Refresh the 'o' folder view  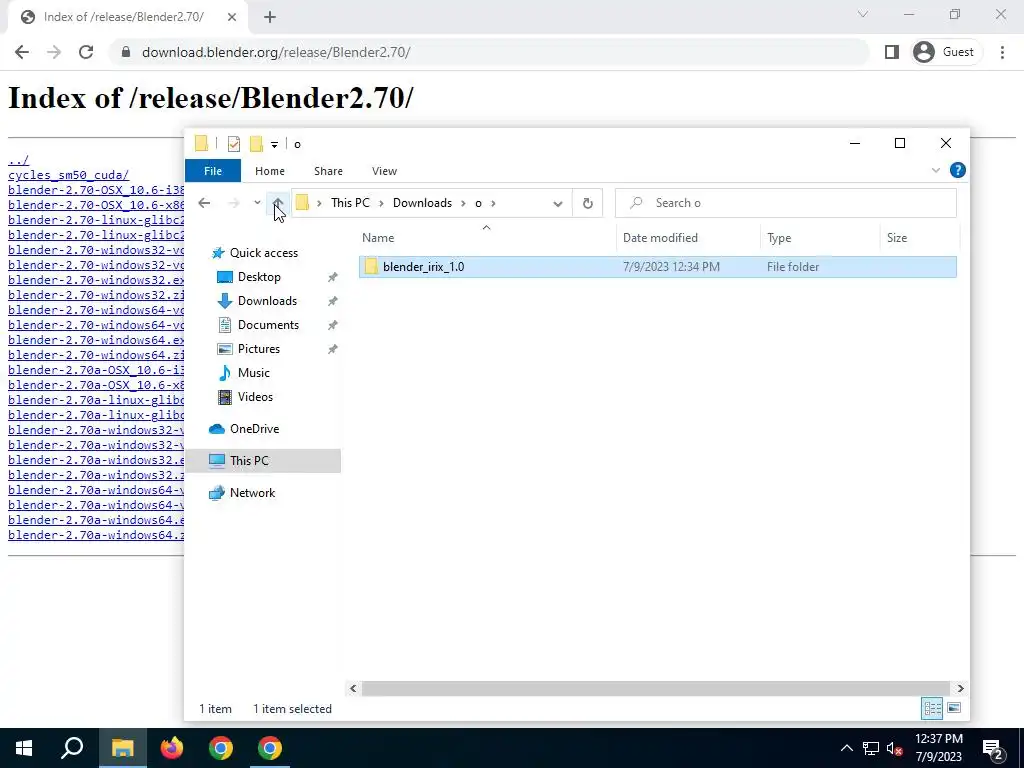[587, 203]
